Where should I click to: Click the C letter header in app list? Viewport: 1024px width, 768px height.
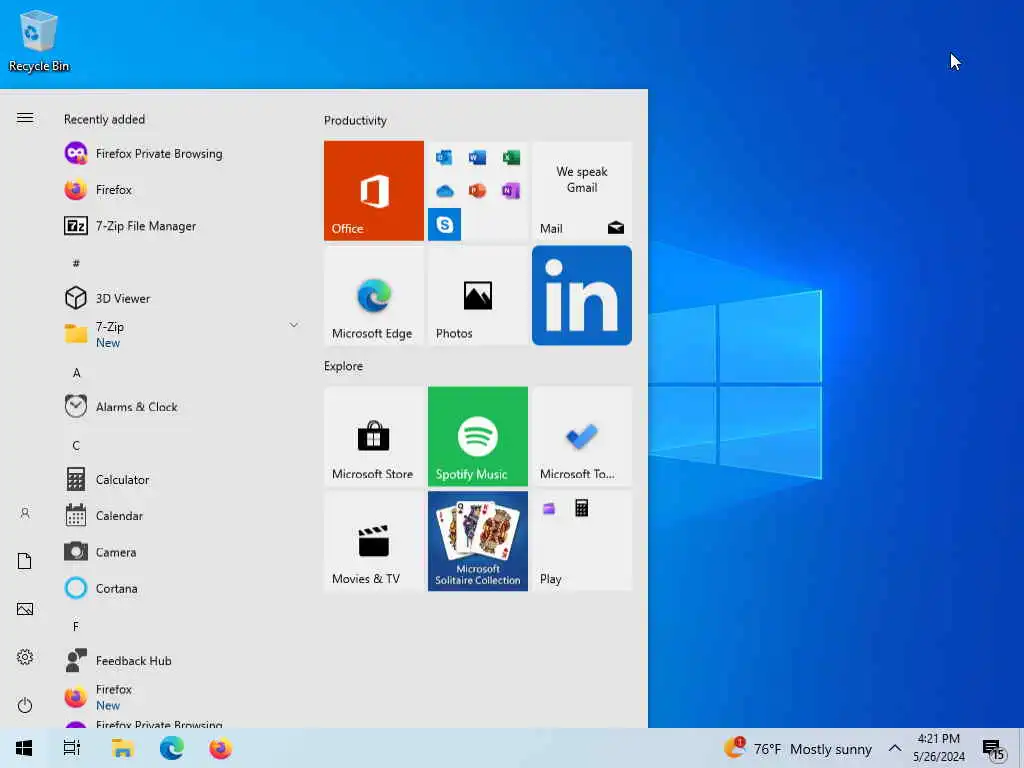coord(76,445)
